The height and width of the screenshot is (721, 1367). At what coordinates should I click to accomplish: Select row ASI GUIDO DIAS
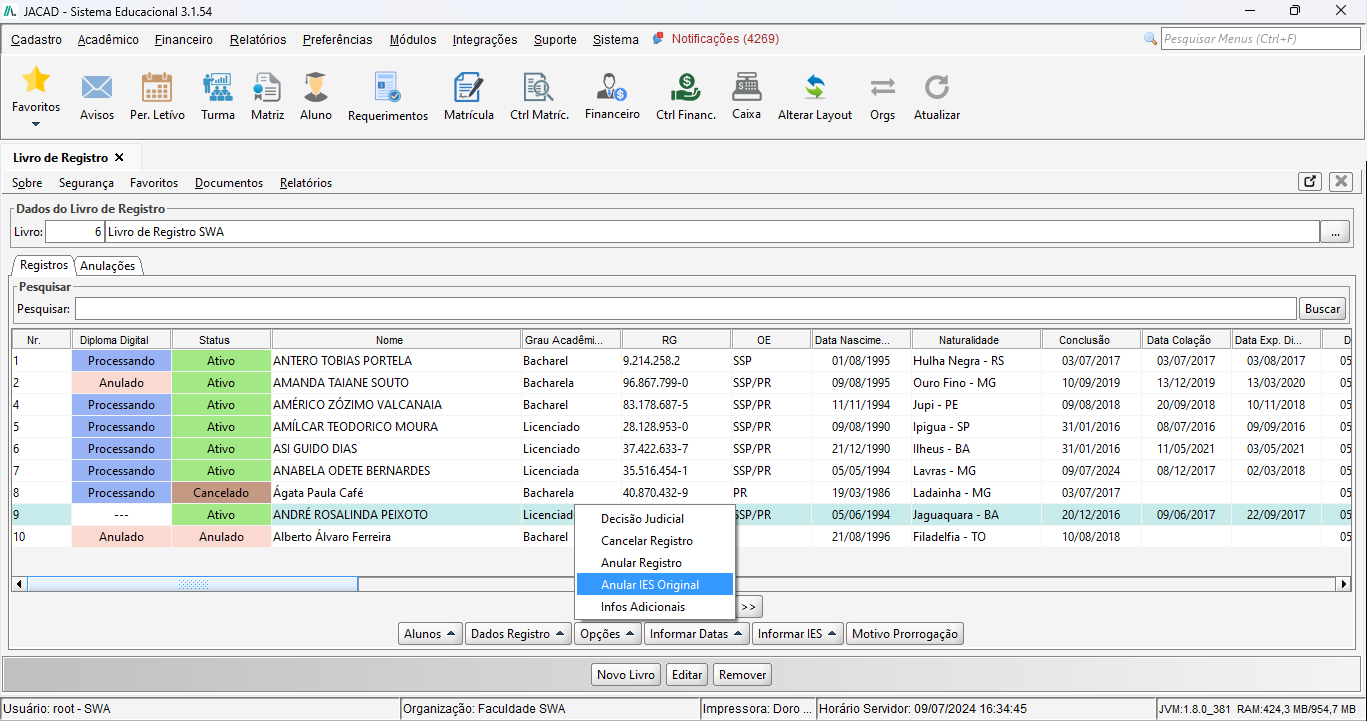(681, 449)
